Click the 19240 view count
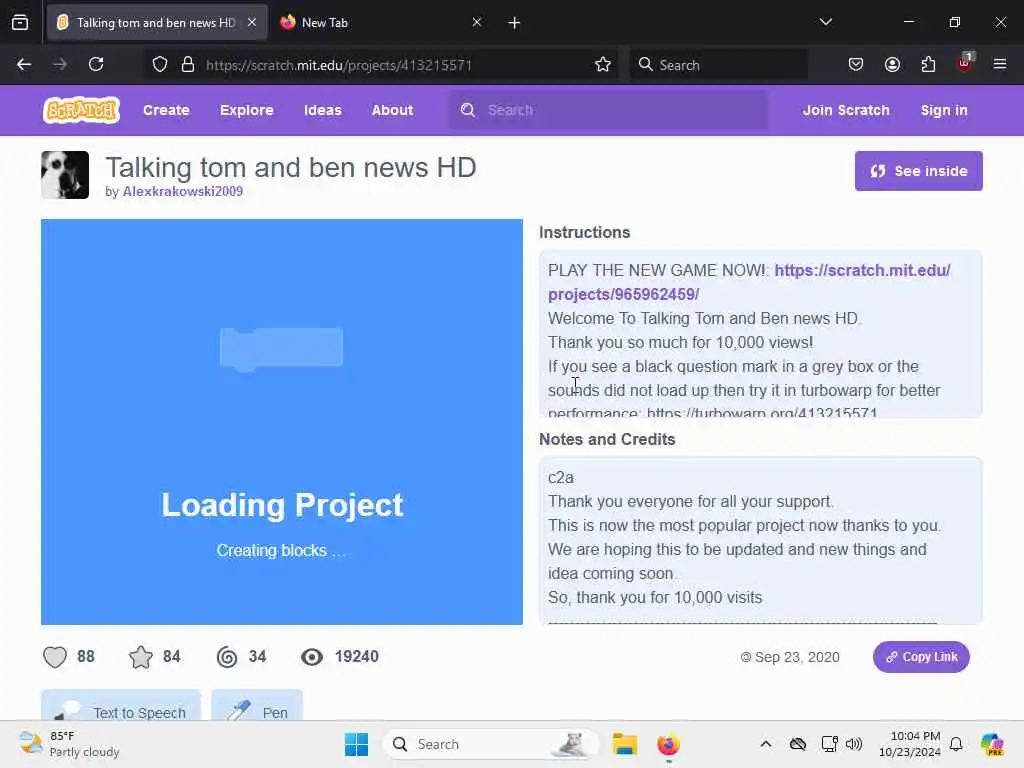Screen dimensions: 1024x768 [357, 656]
